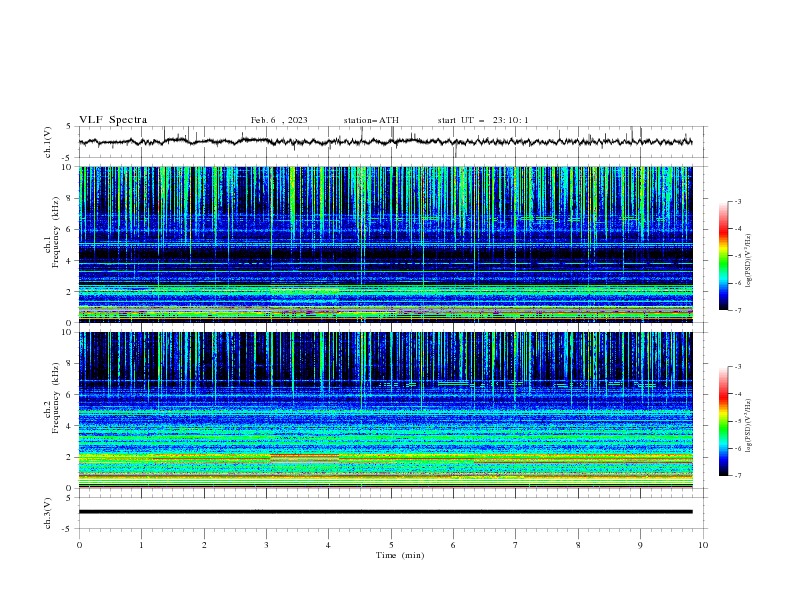Image resolution: width=792 pixels, height=612 pixels.
Task: Click the ch.3 flat black voltage trace
Action: click(386, 512)
